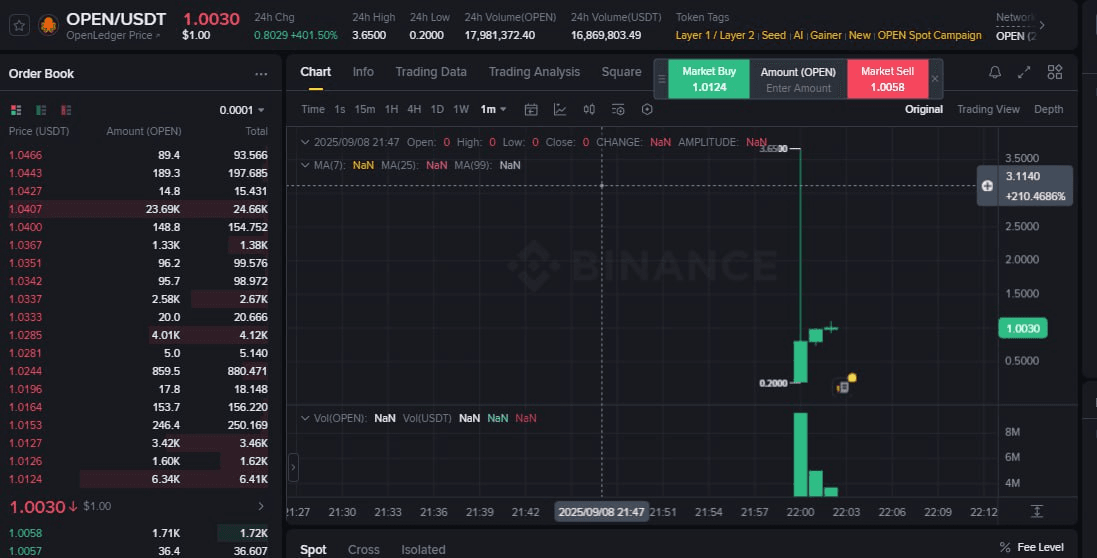Expand chart to fullscreen
Image resolution: width=1097 pixels, height=558 pixels.
(x=1024, y=72)
